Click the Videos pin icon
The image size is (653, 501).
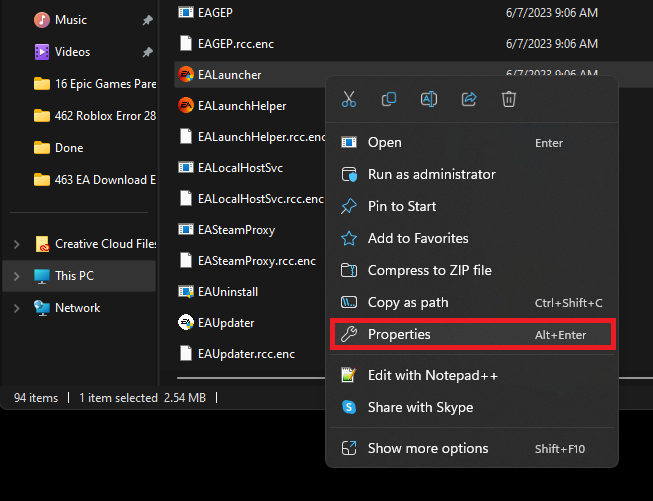click(x=147, y=52)
